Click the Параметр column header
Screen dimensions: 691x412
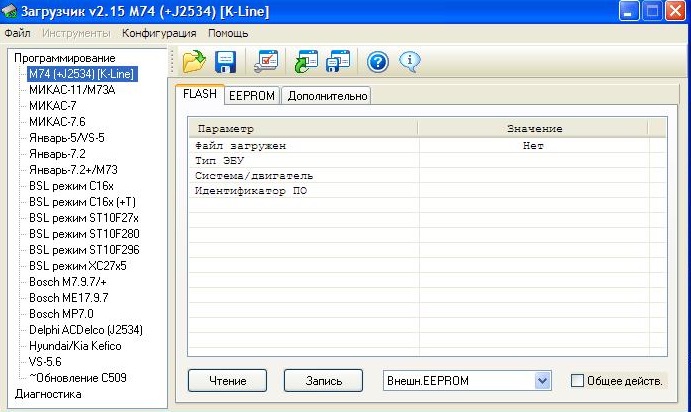303,129
